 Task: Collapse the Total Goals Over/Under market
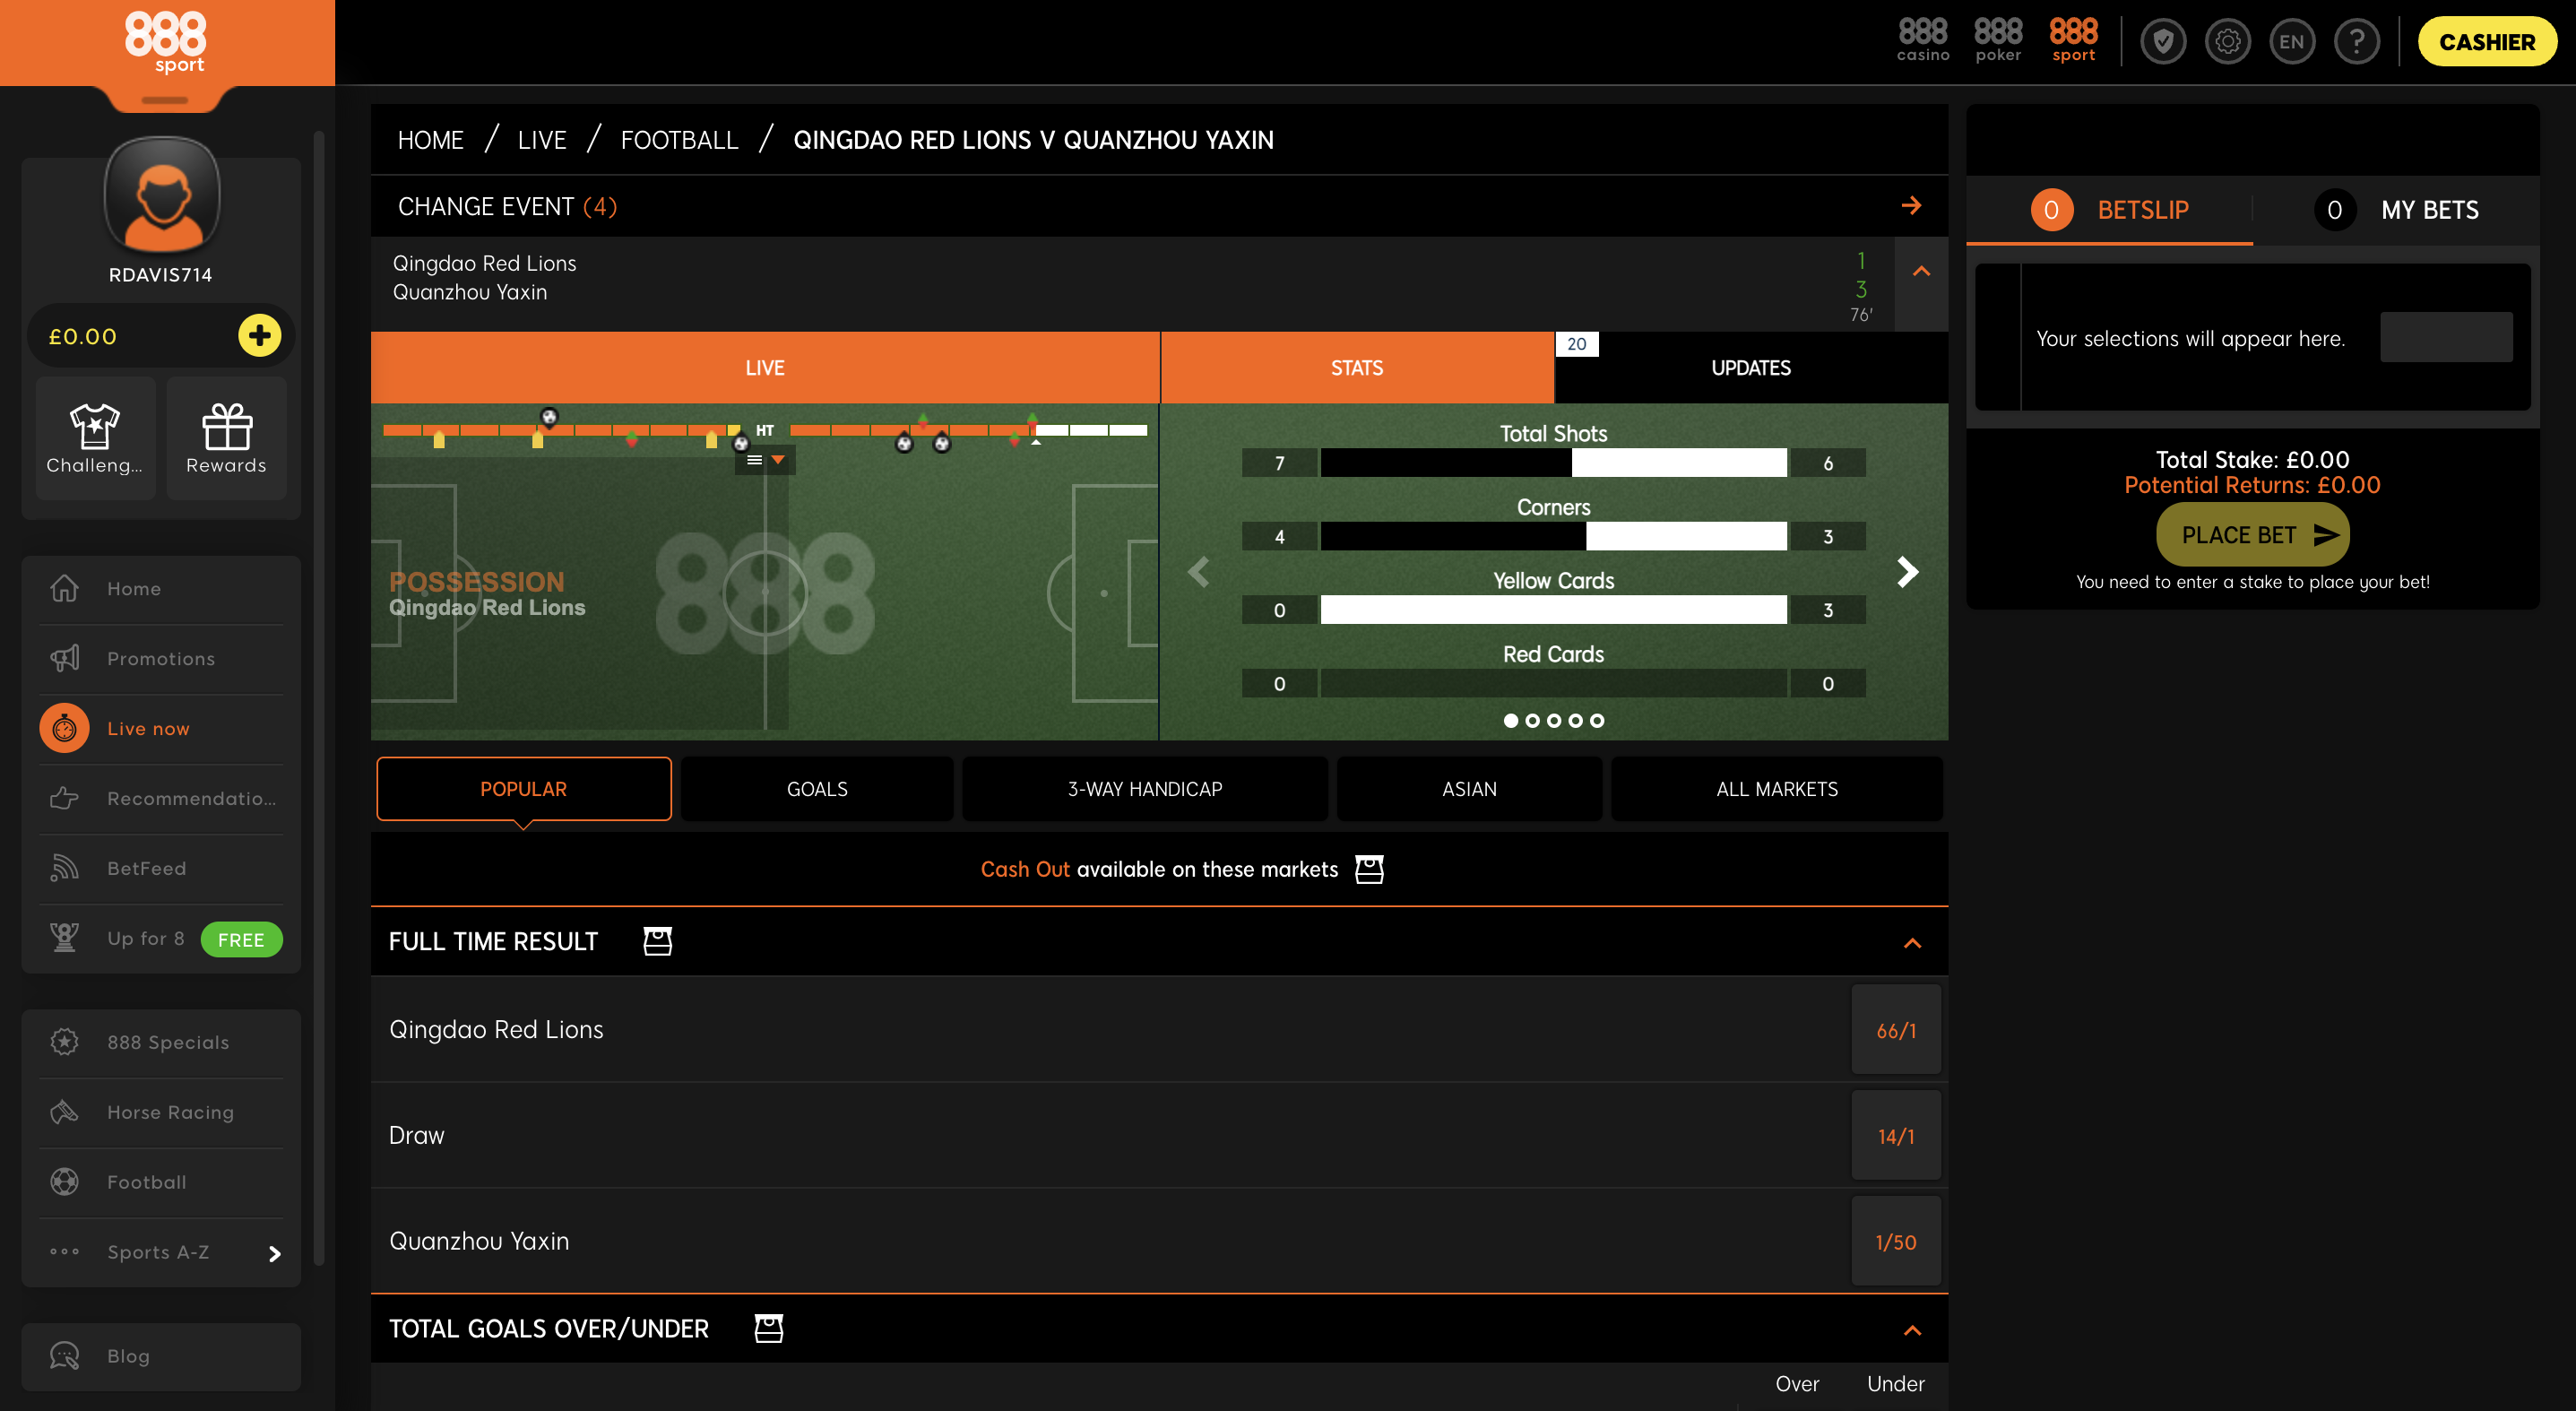click(x=1912, y=1330)
